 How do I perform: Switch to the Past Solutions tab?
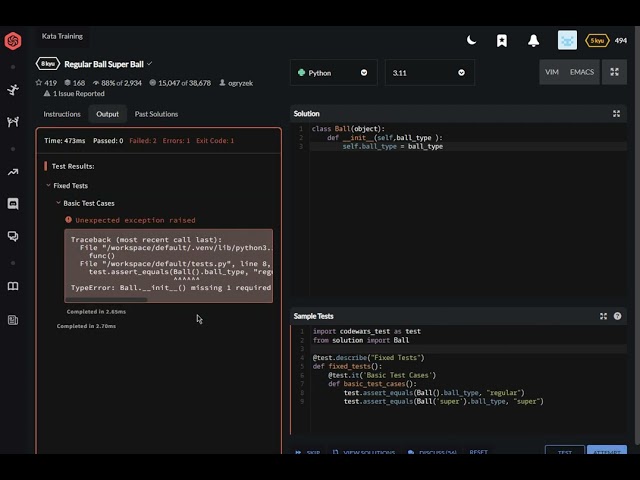click(x=156, y=114)
